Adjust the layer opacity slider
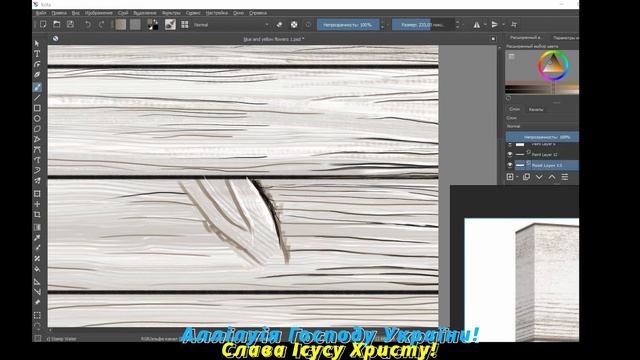The height and width of the screenshot is (360, 640). pyautogui.click(x=542, y=137)
